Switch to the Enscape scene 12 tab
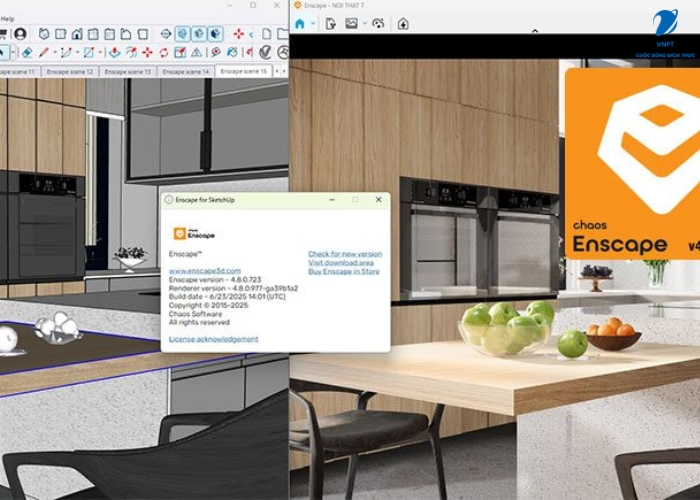 (70, 71)
